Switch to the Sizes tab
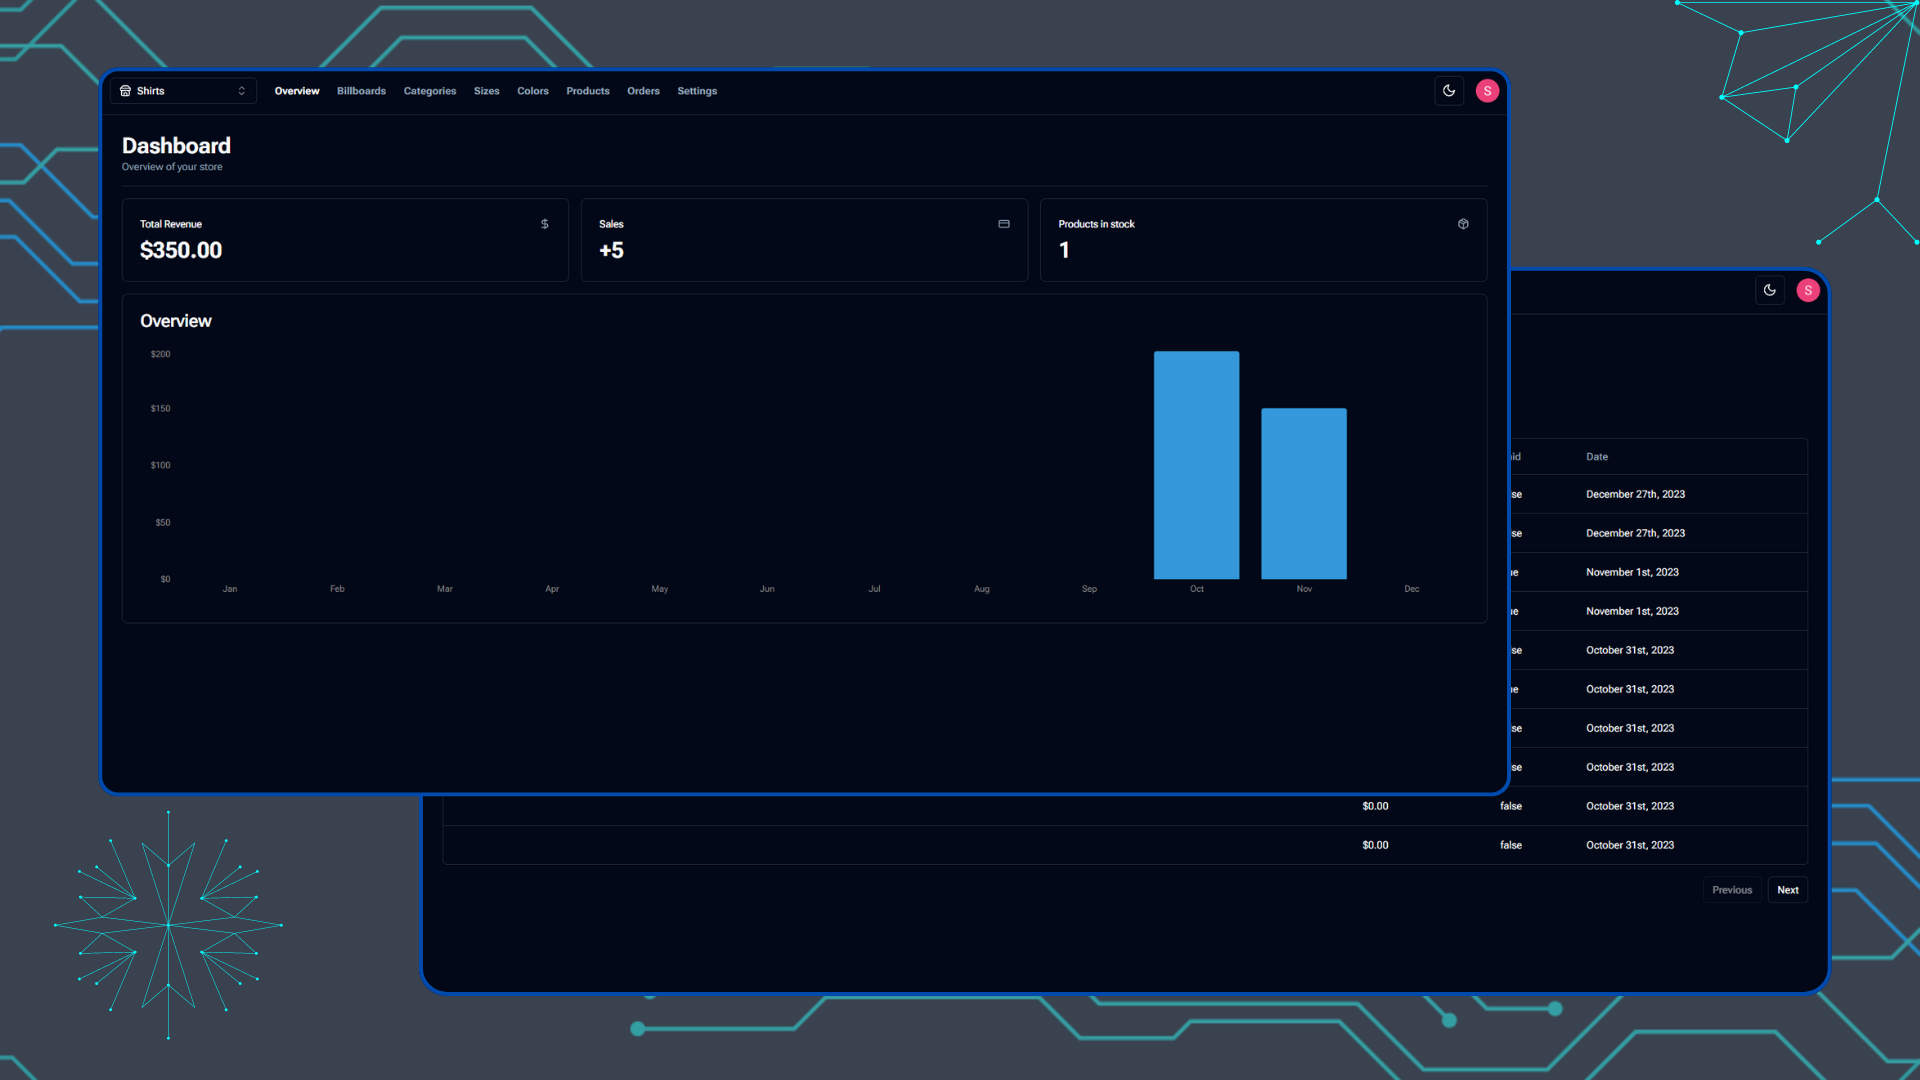The height and width of the screenshot is (1080, 1920). pyautogui.click(x=486, y=91)
